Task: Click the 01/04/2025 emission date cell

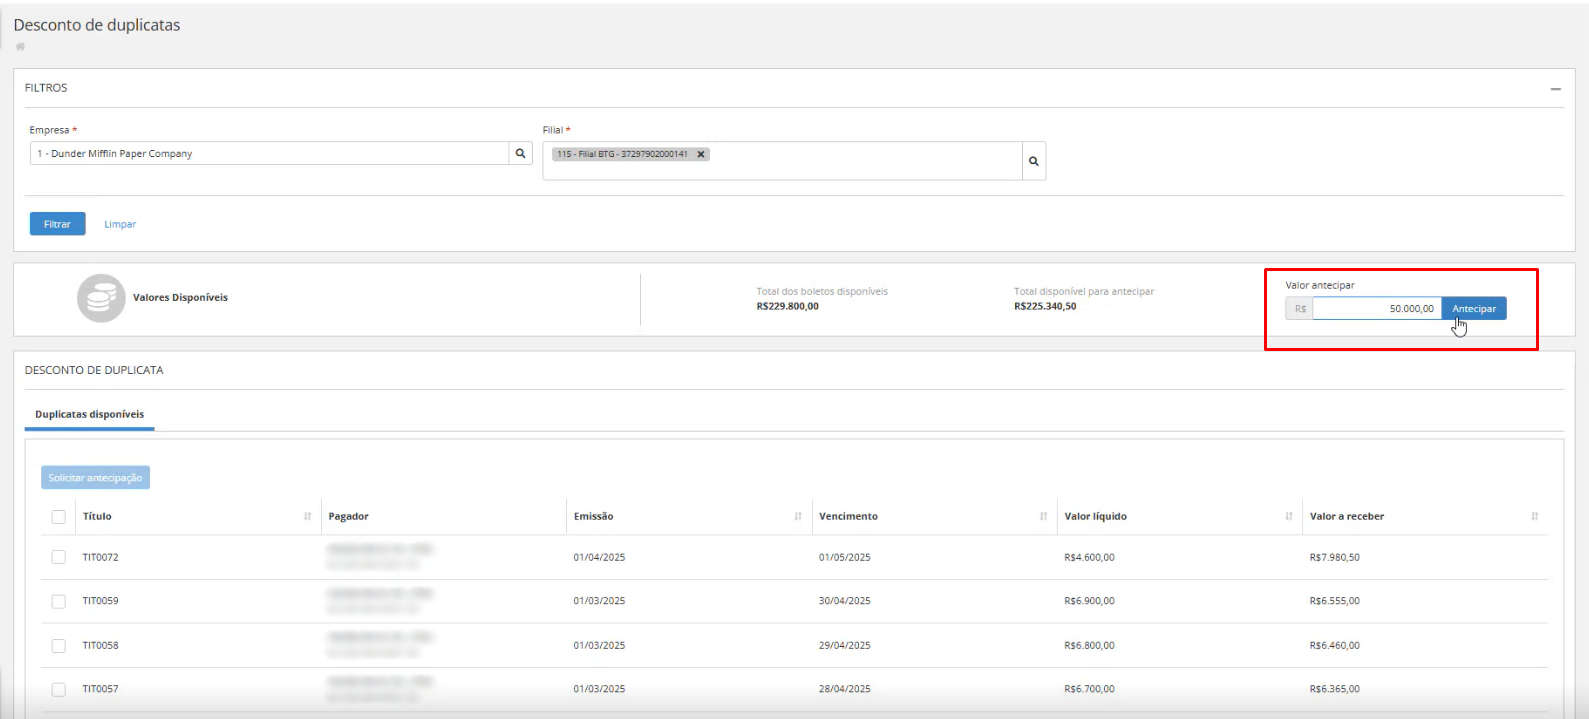Action: point(599,557)
